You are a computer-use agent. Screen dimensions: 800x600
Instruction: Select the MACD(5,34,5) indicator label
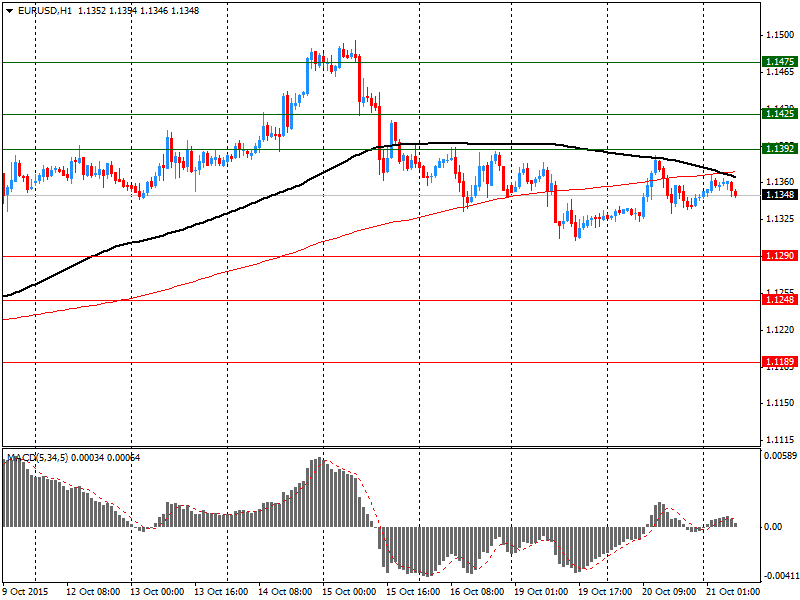pyautogui.click(x=38, y=458)
